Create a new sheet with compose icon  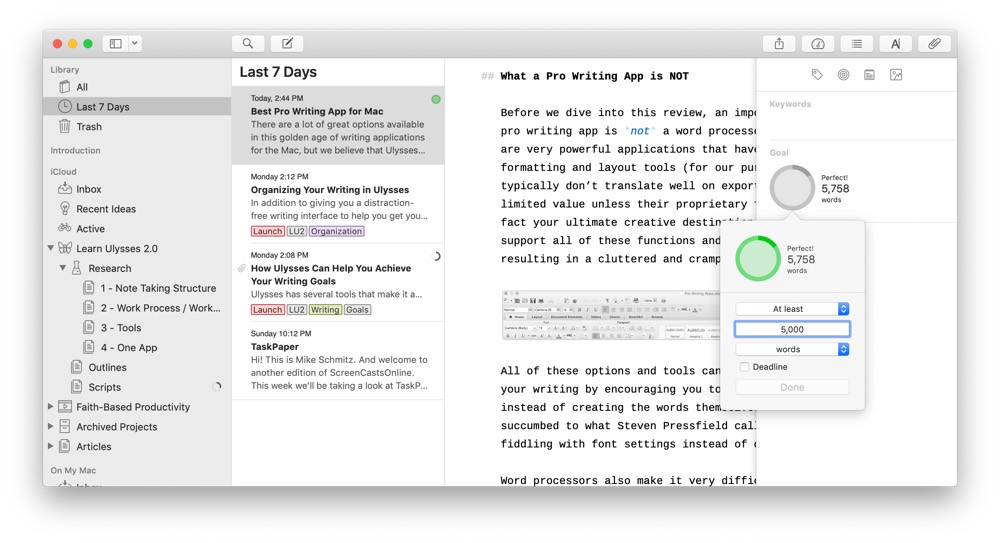[x=287, y=43]
